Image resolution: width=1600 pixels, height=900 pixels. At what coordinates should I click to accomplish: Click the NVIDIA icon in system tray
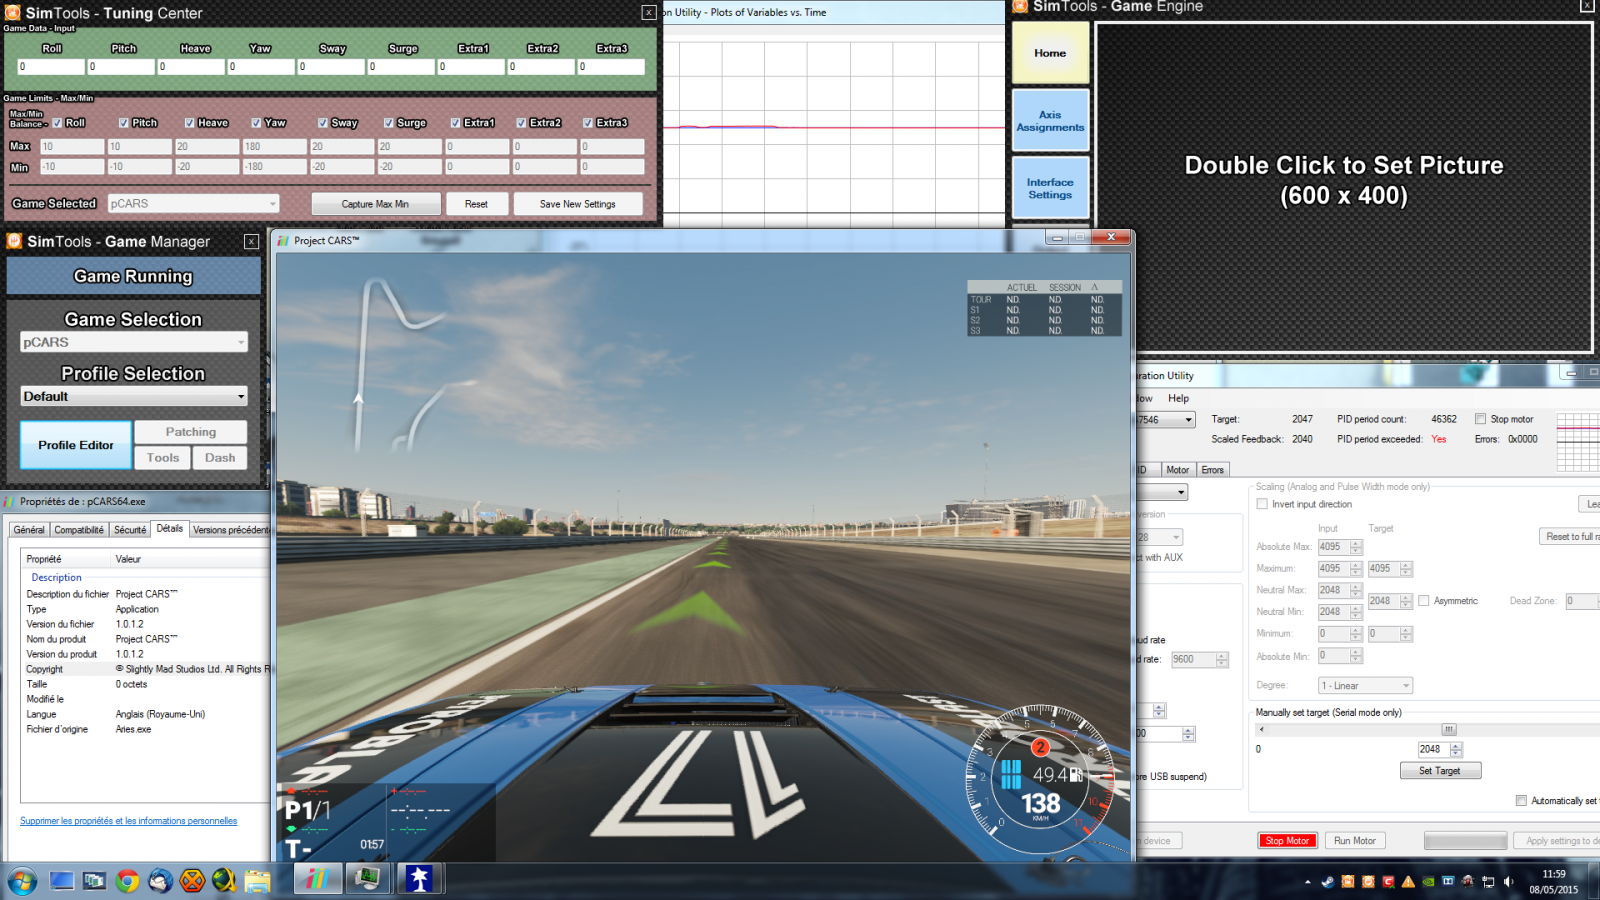pos(1428,882)
